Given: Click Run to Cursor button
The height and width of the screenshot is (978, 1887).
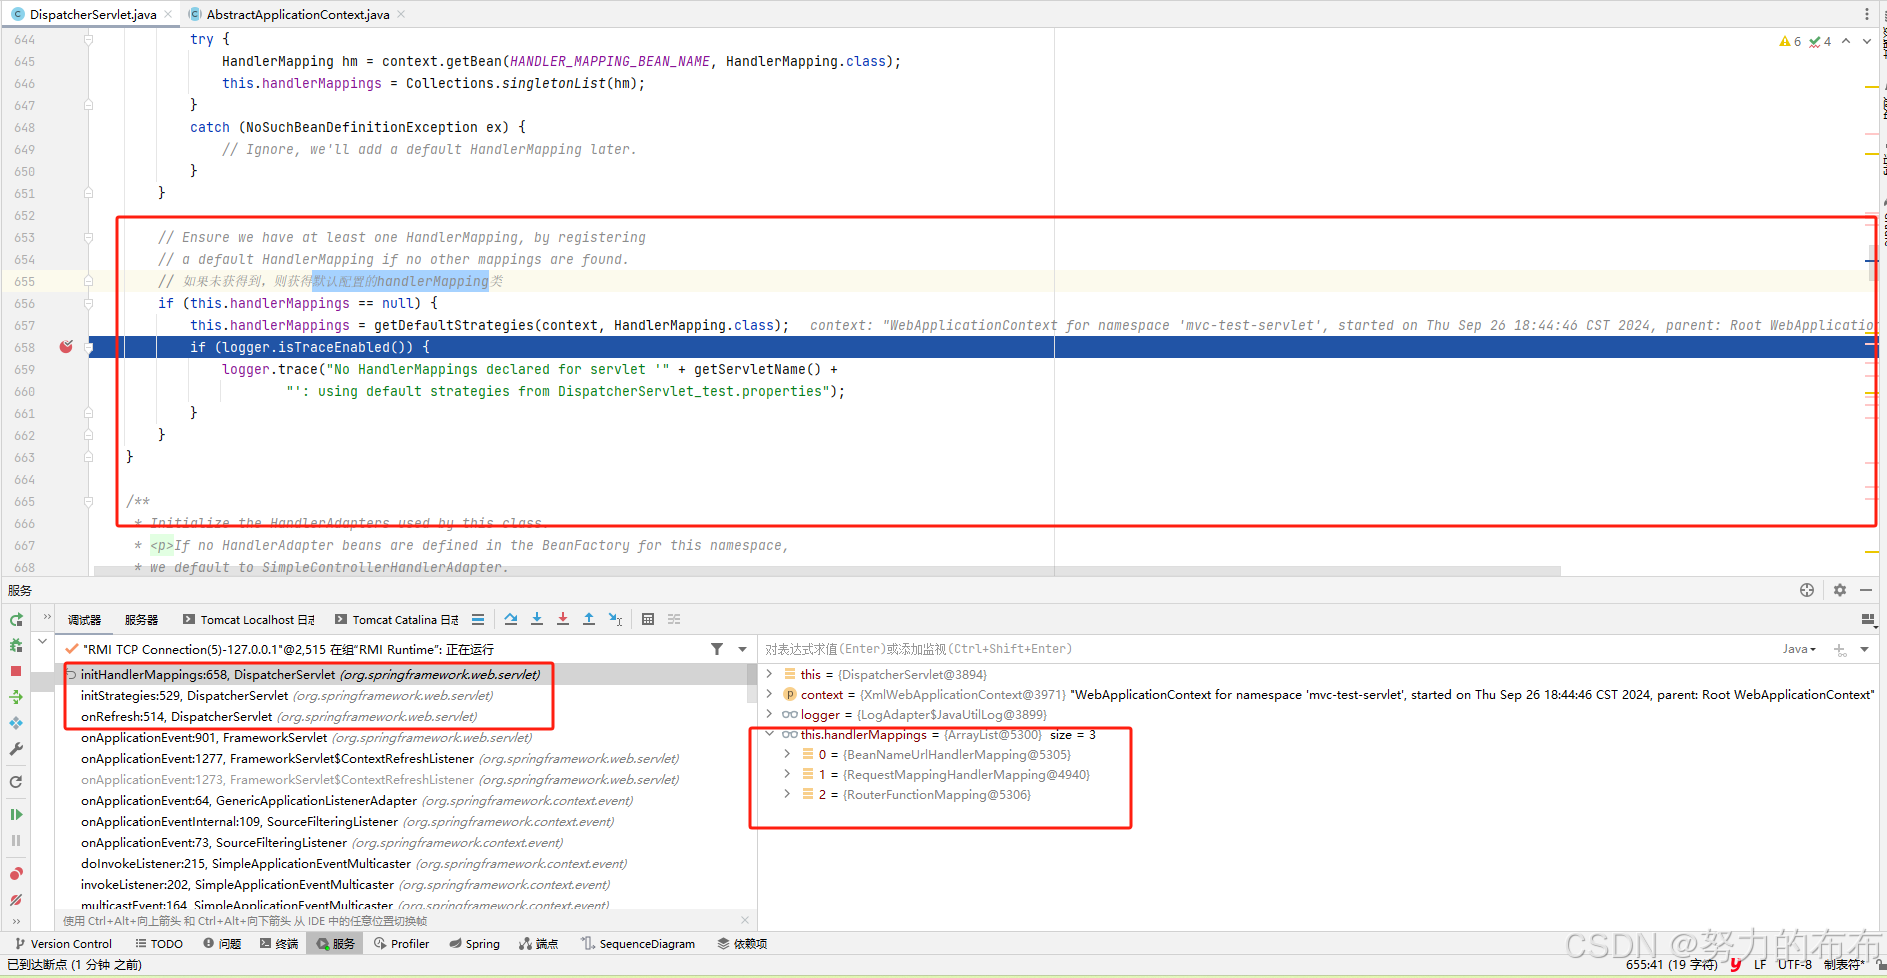Looking at the screenshot, I should 615,620.
